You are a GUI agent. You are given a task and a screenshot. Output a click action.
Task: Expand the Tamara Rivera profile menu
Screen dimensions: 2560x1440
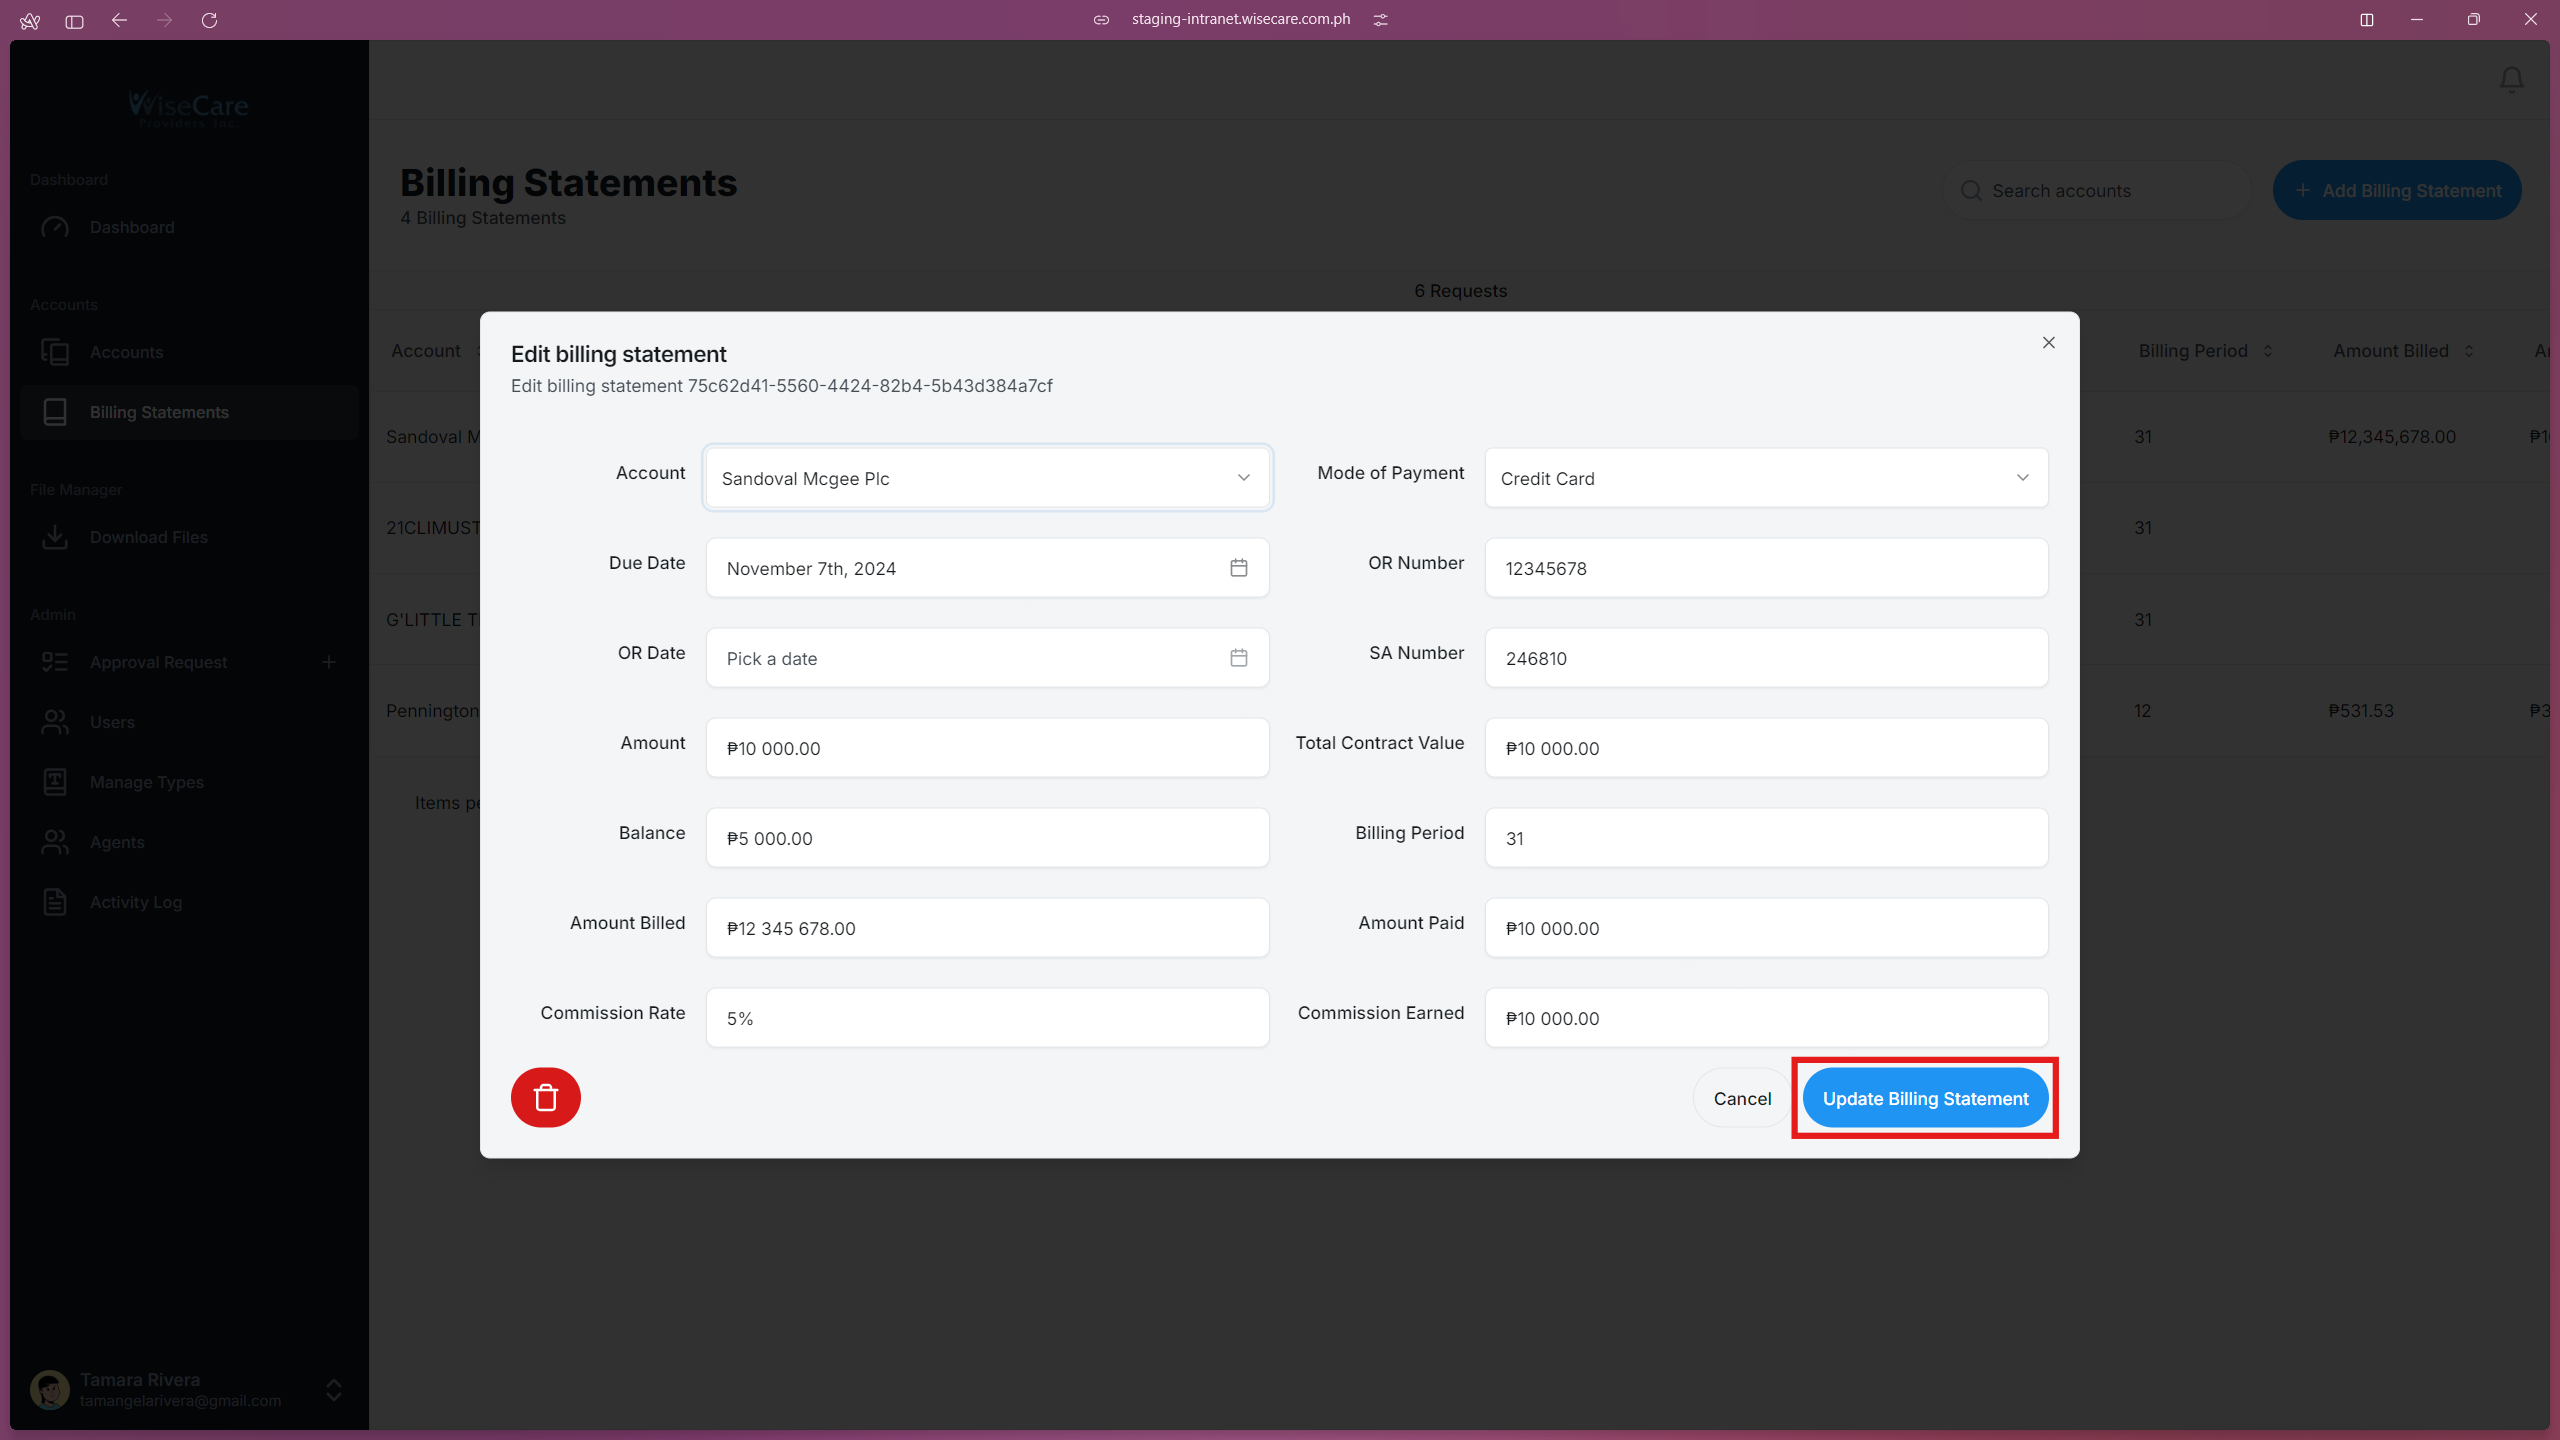click(x=331, y=1389)
